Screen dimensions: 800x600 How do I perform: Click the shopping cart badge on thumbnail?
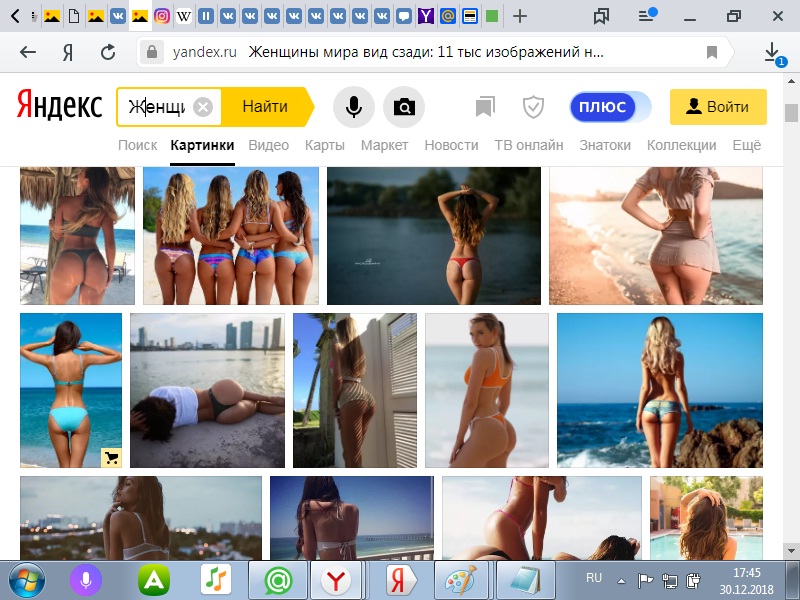tap(111, 457)
